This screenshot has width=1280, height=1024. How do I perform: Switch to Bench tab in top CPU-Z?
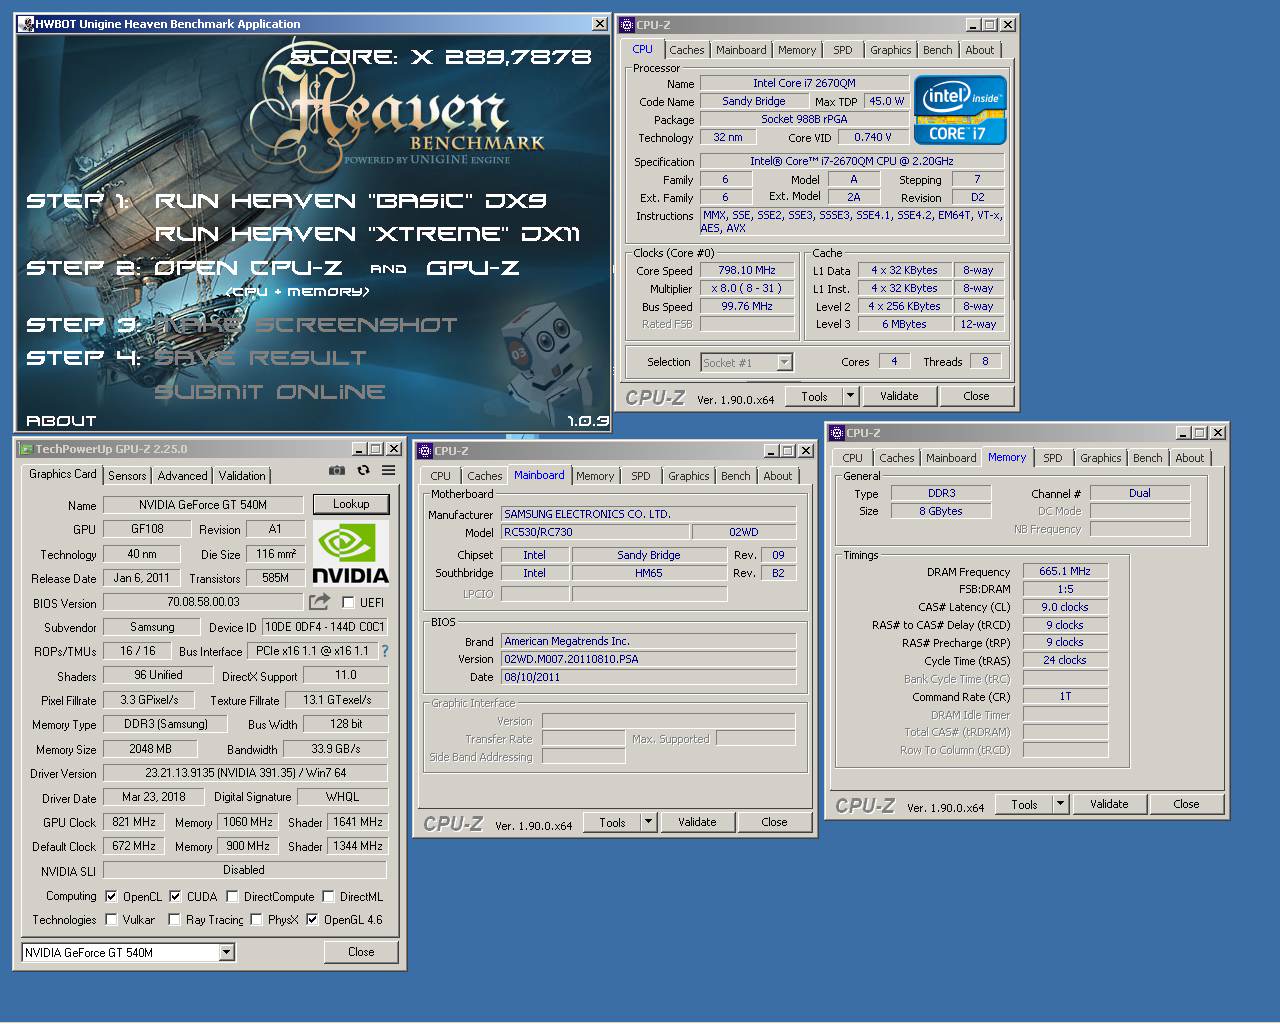click(937, 50)
